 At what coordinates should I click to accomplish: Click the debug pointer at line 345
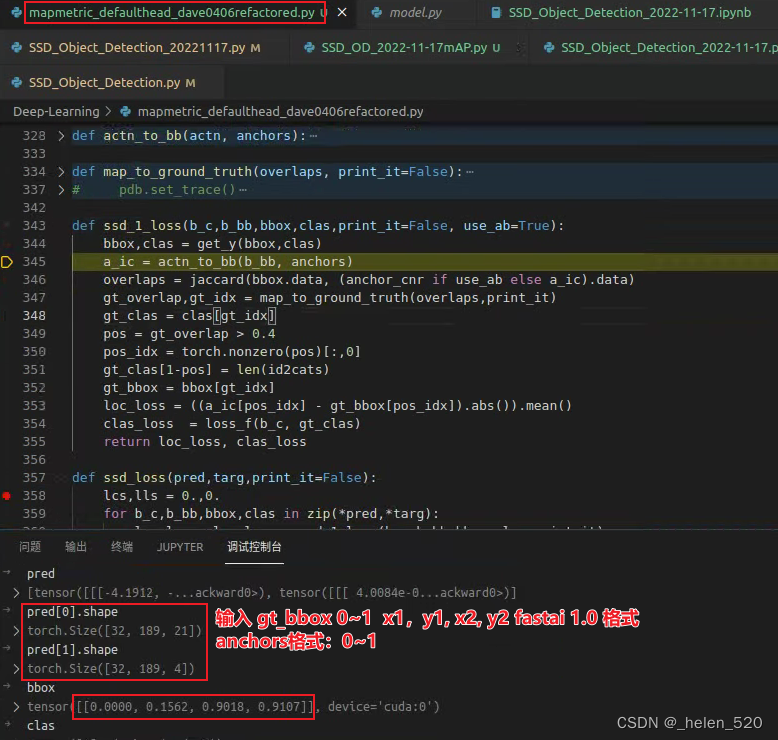6,262
